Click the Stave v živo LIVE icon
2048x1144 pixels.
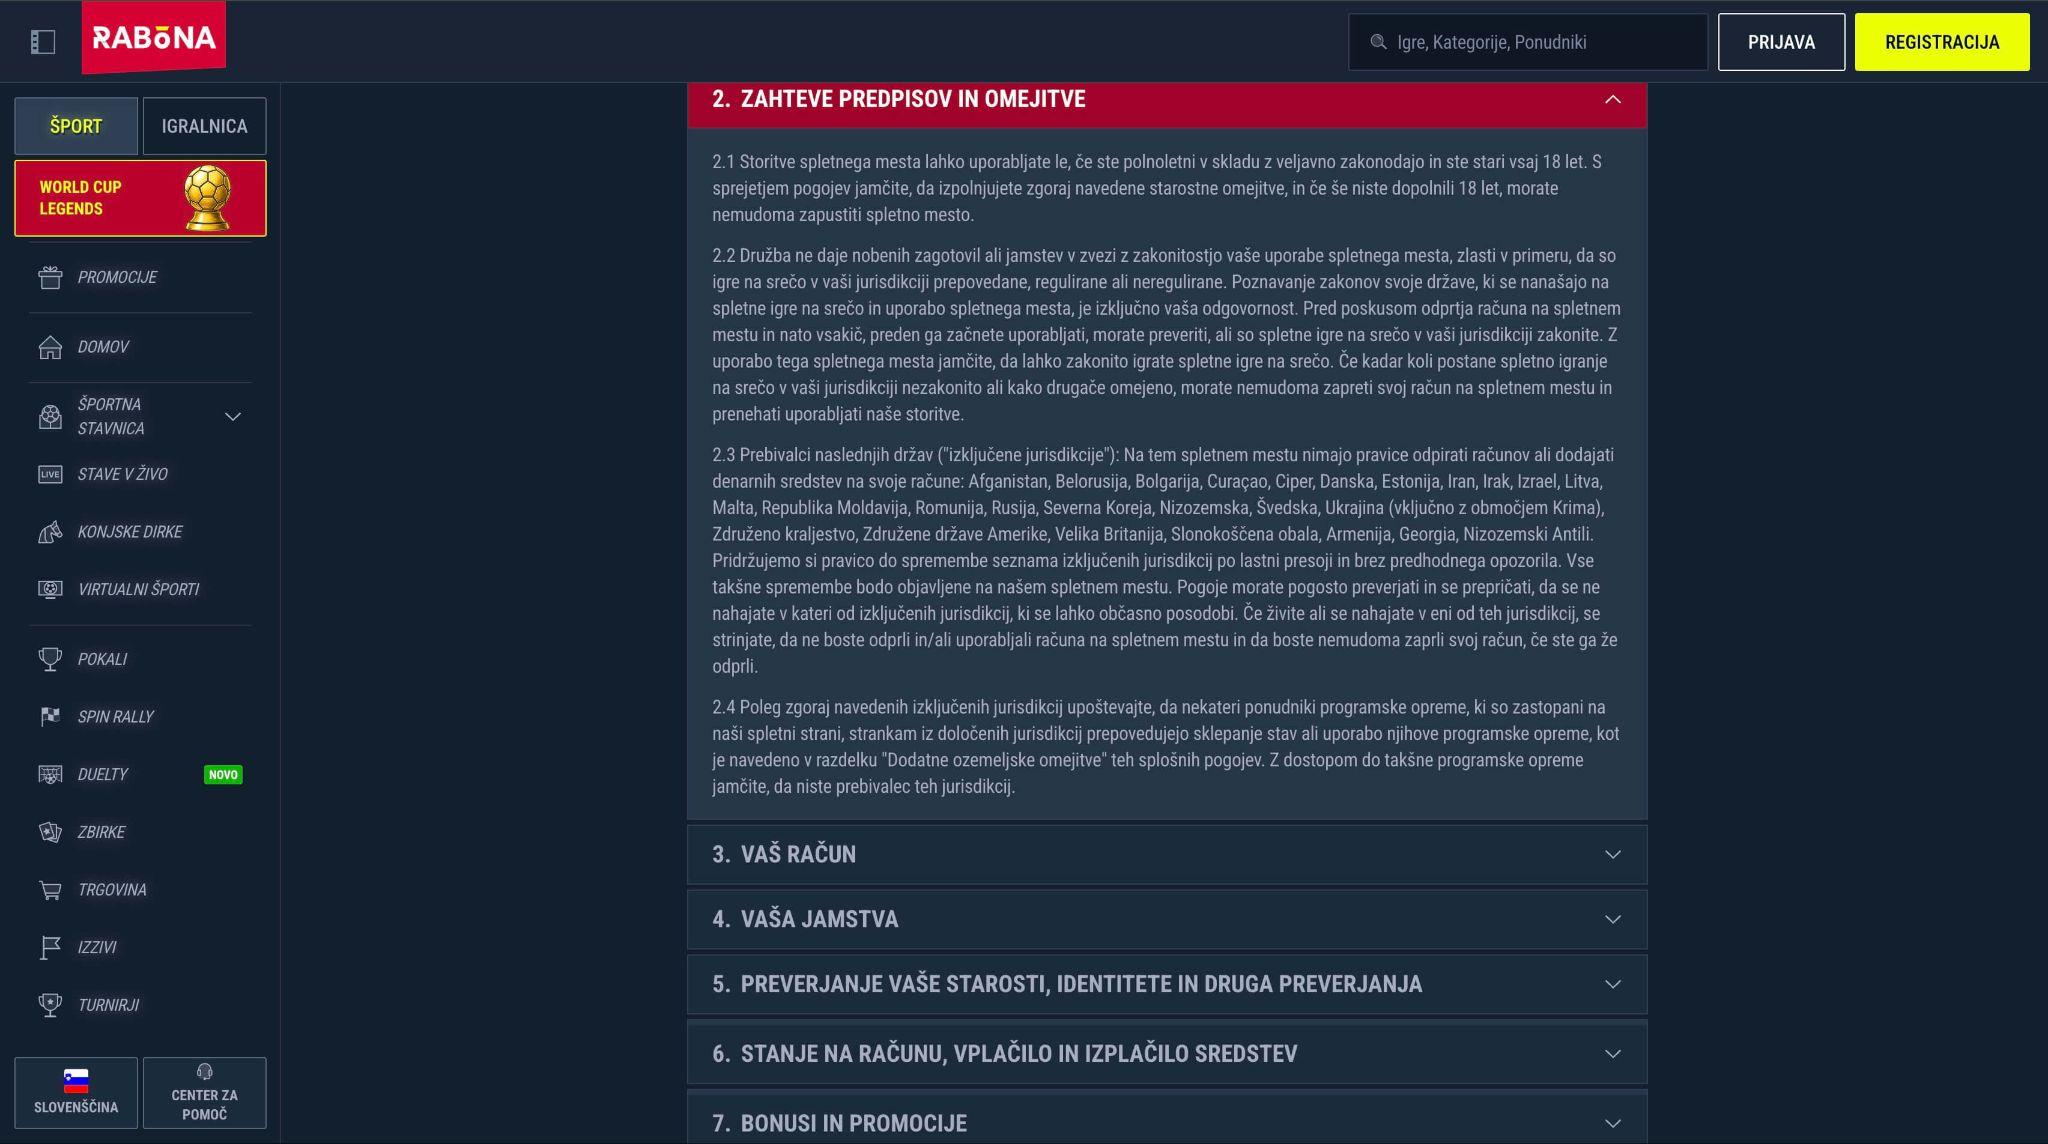(50, 474)
